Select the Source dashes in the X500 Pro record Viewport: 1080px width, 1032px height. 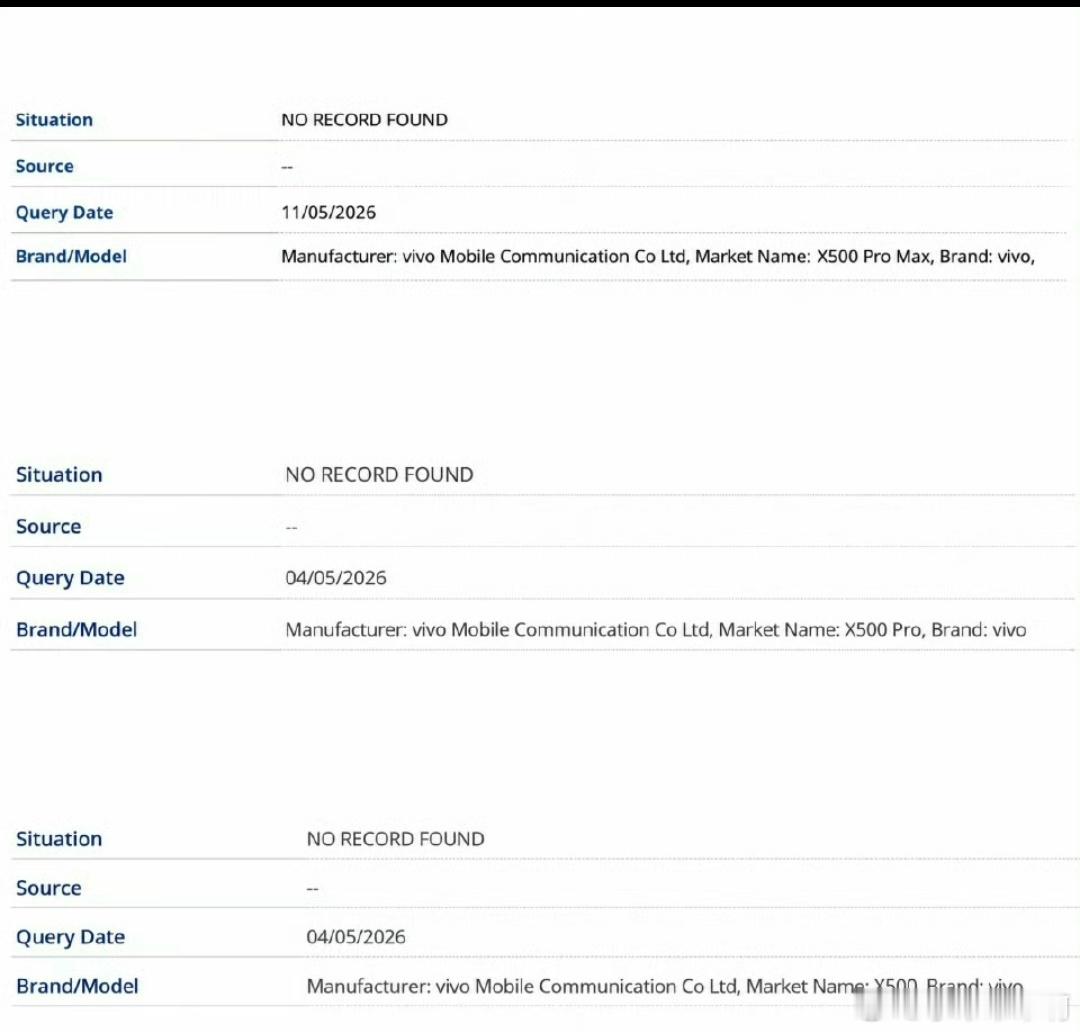point(291,528)
